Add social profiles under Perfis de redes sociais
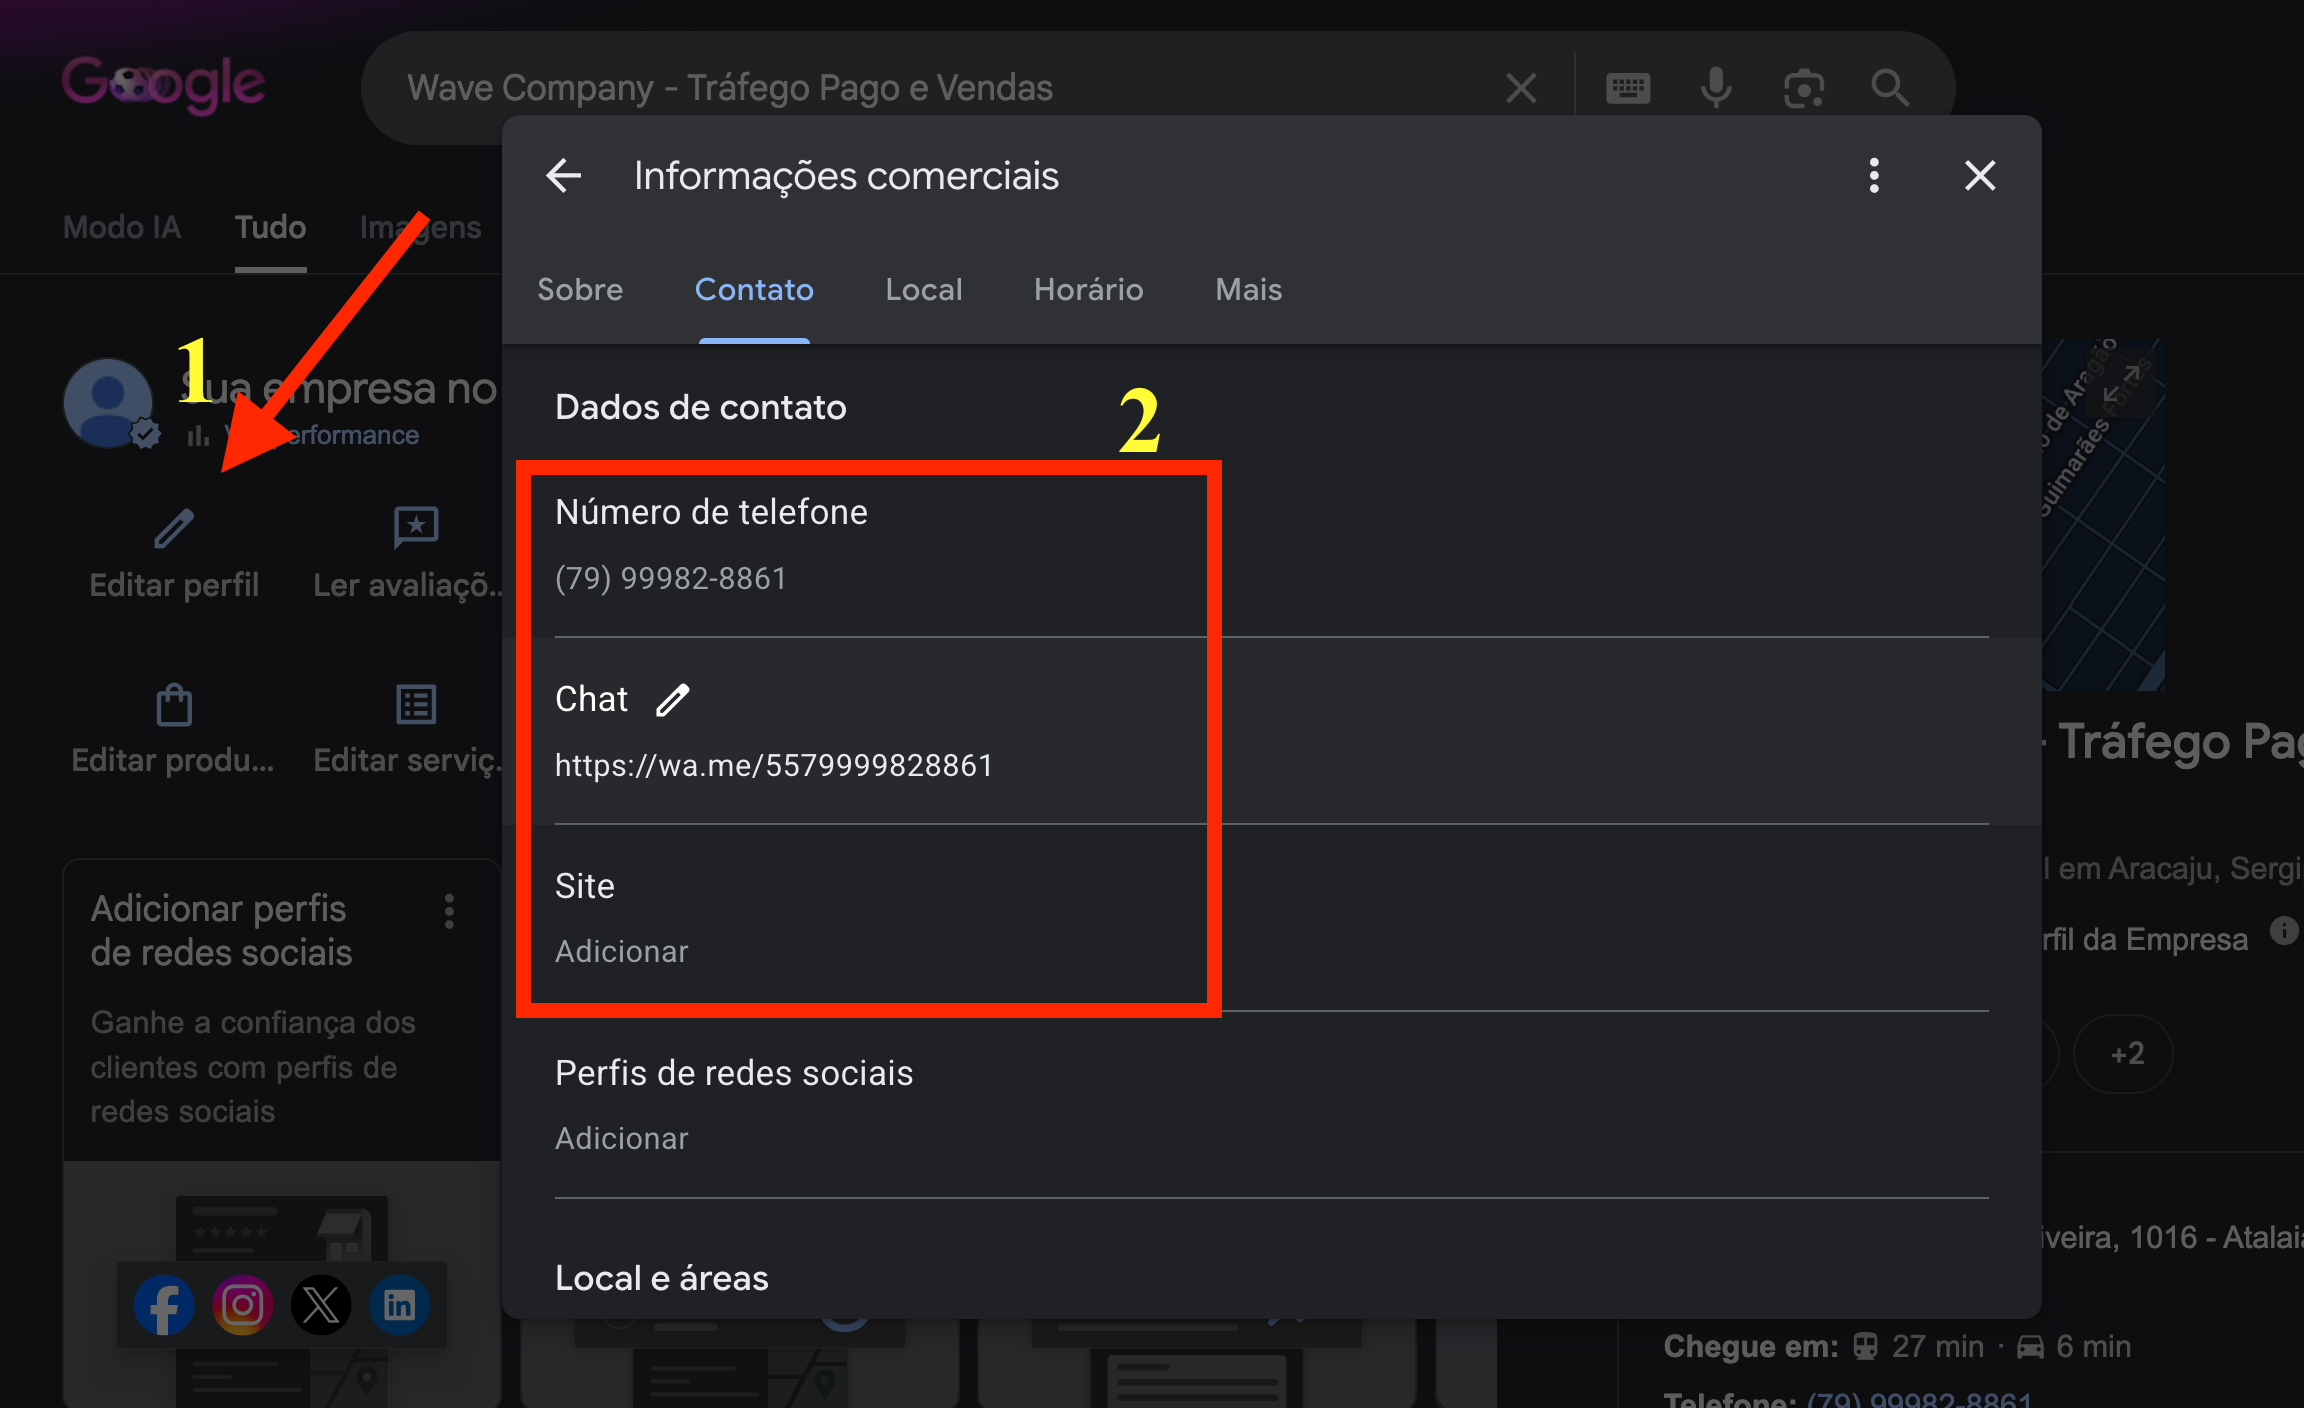The height and width of the screenshot is (1408, 2304). pyautogui.click(x=622, y=1138)
